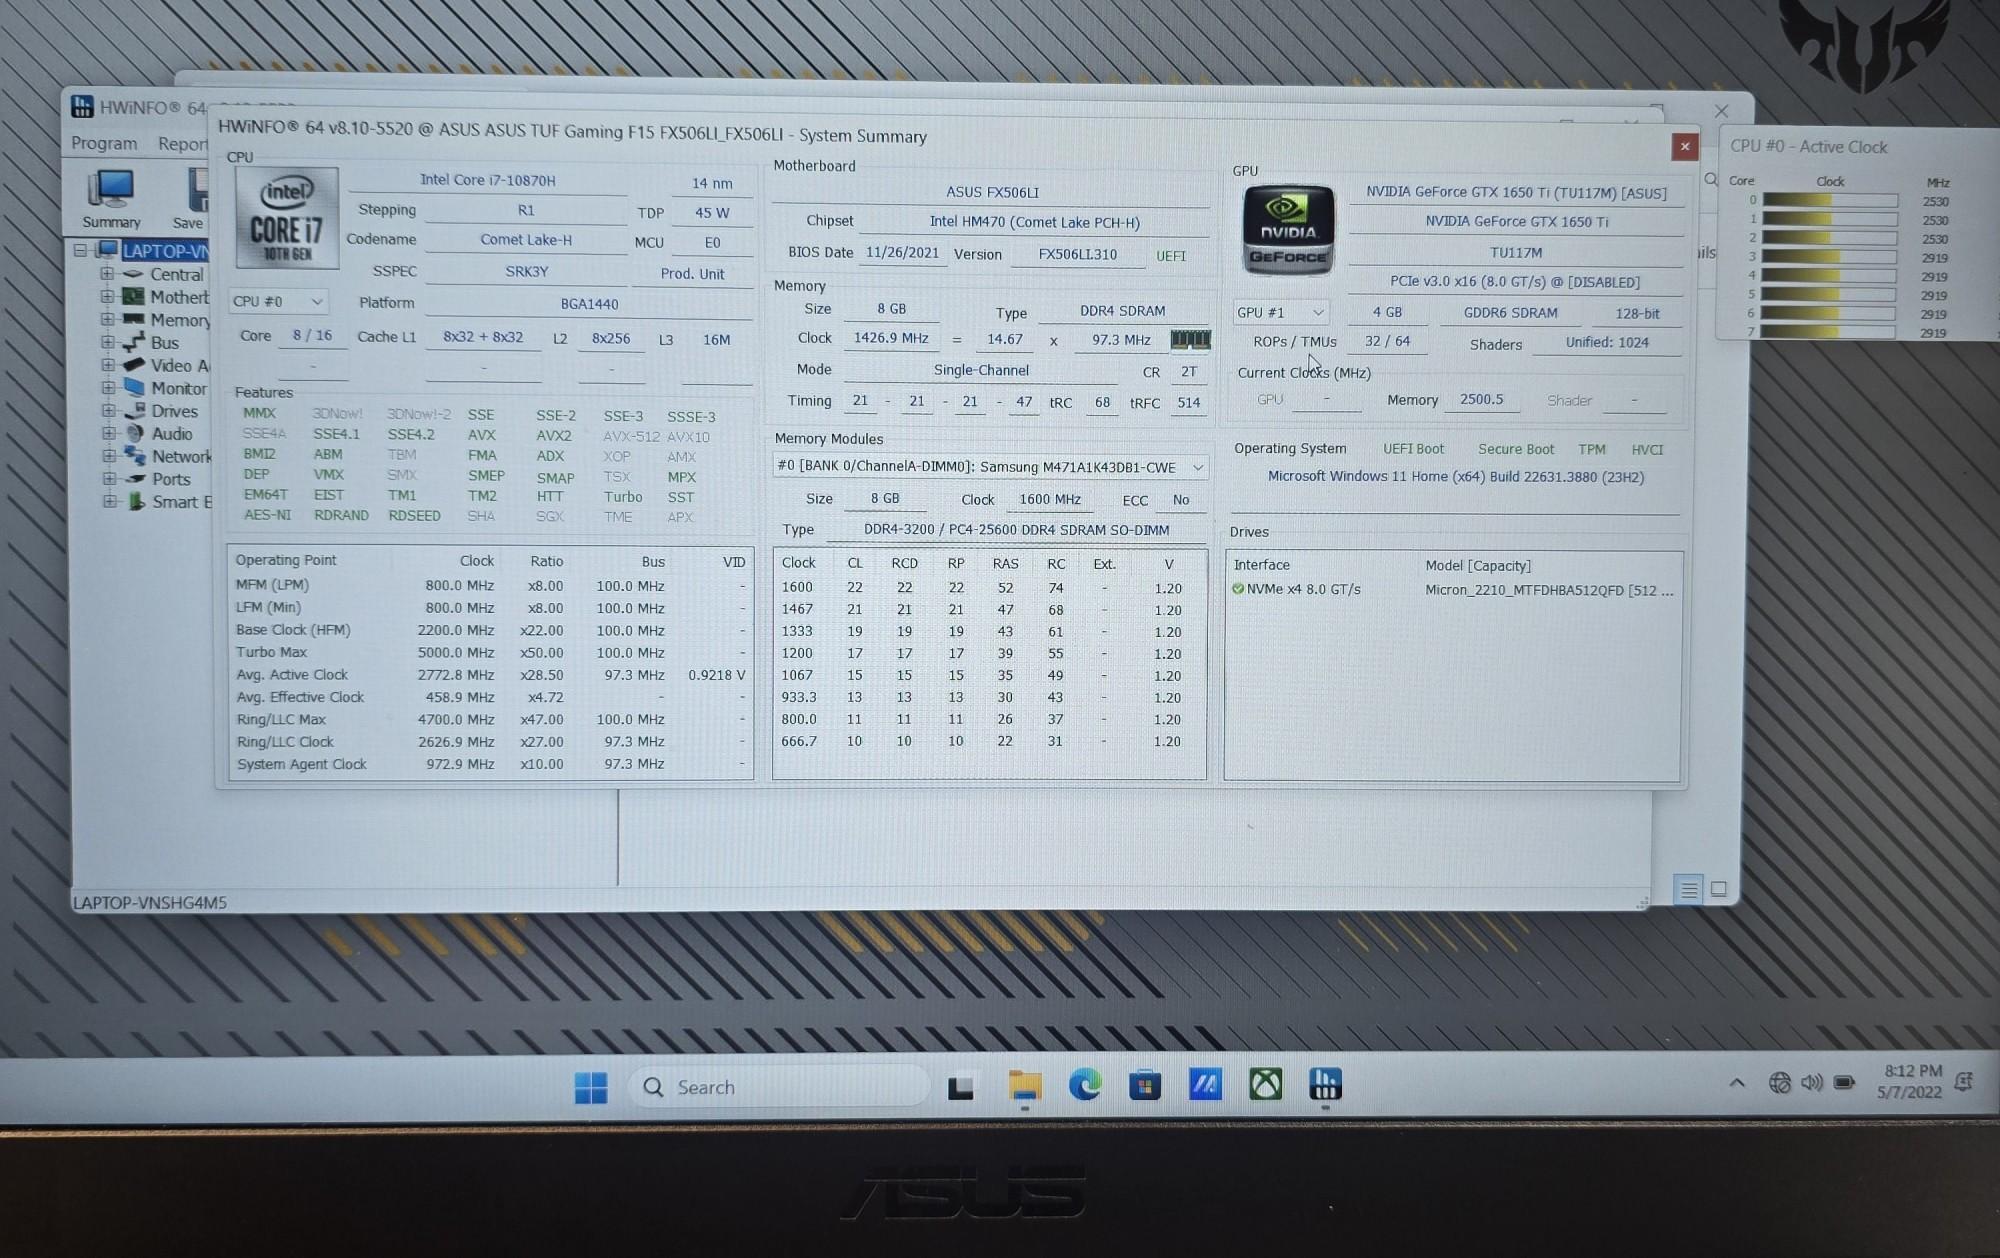Select the Bus tree icon
The image size is (2000, 1258).
(x=133, y=342)
